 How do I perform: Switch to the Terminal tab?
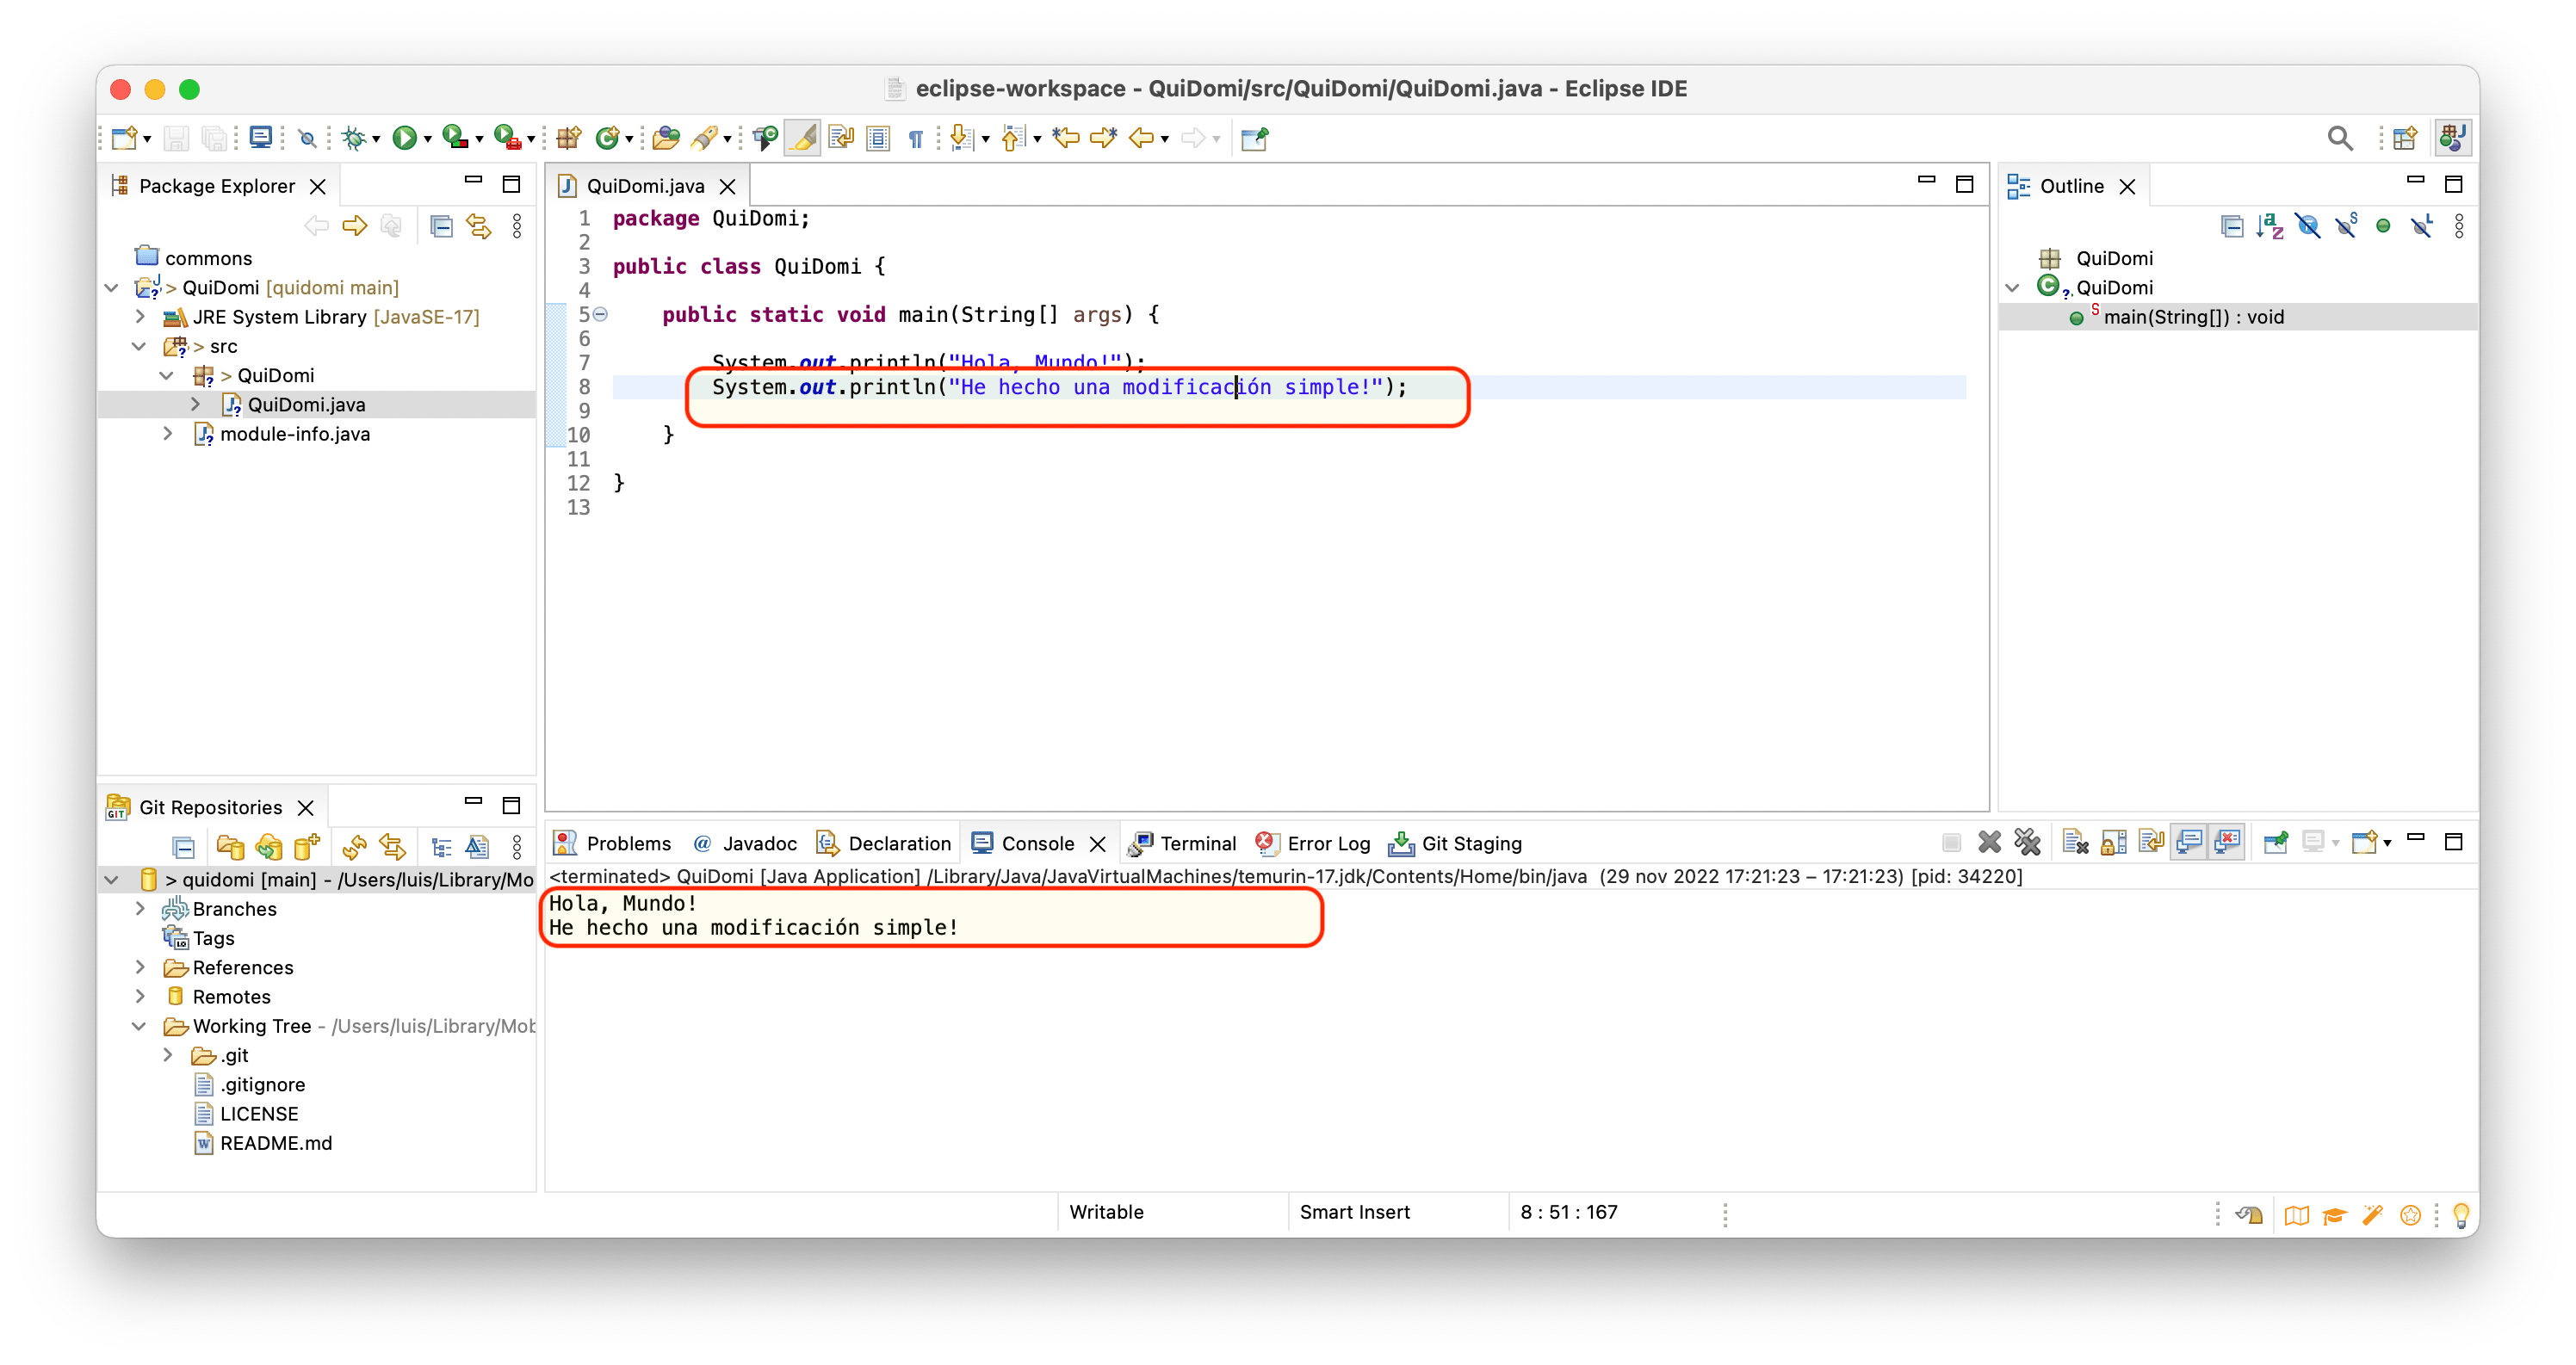click(x=1182, y=843)
